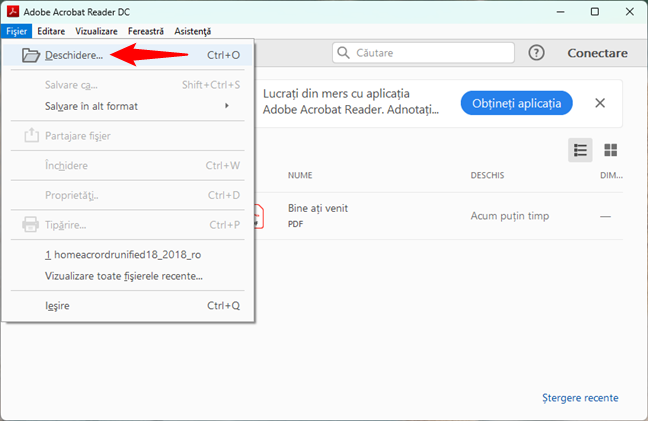Viewport: 648px width, 421px height.
Task: Click the Acum puțin timp cell
Action: (x=510, y=216)
